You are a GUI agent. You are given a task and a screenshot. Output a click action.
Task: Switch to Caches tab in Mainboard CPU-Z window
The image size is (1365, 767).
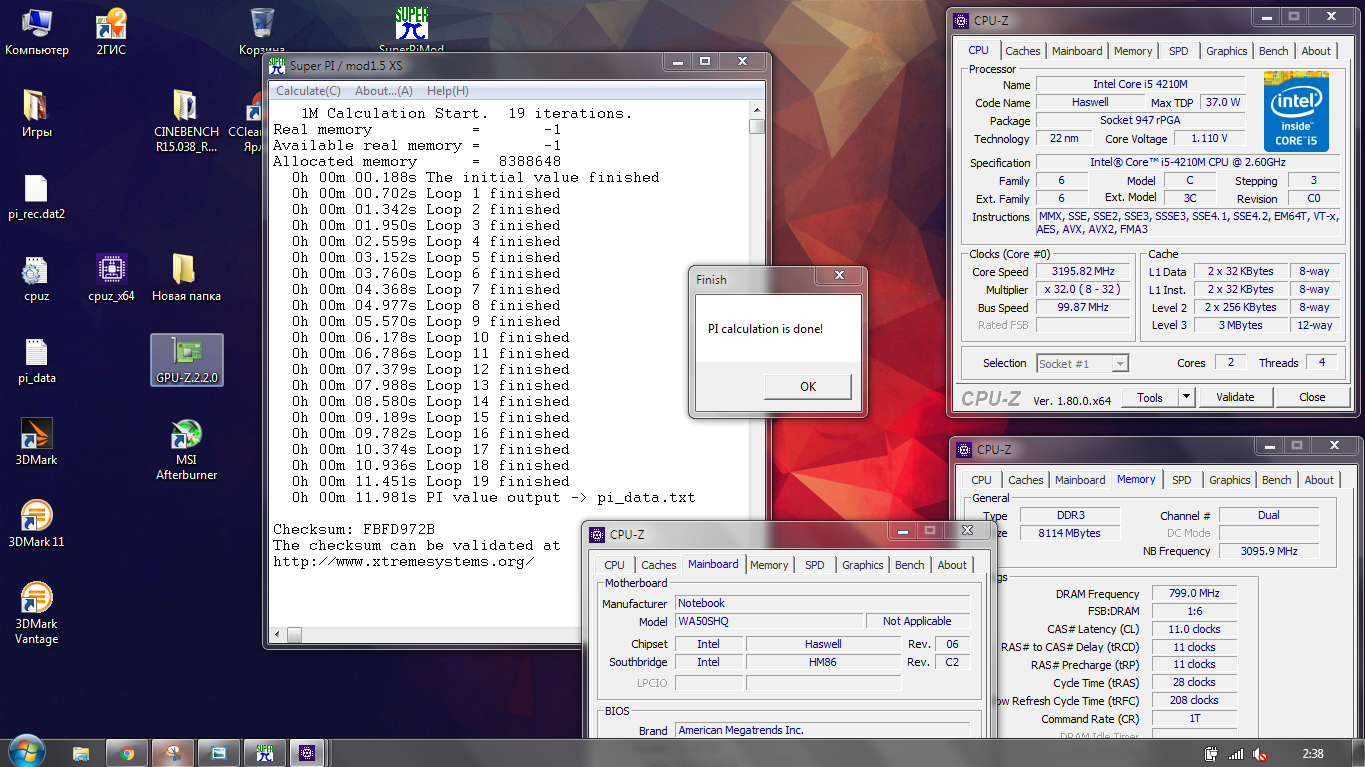point(659,565)
